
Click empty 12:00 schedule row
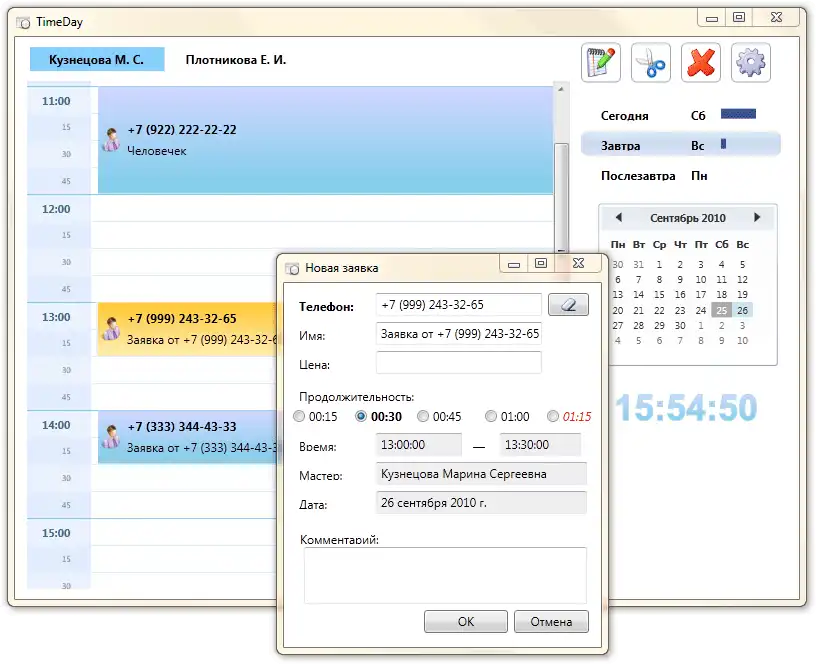click(322, 208)
